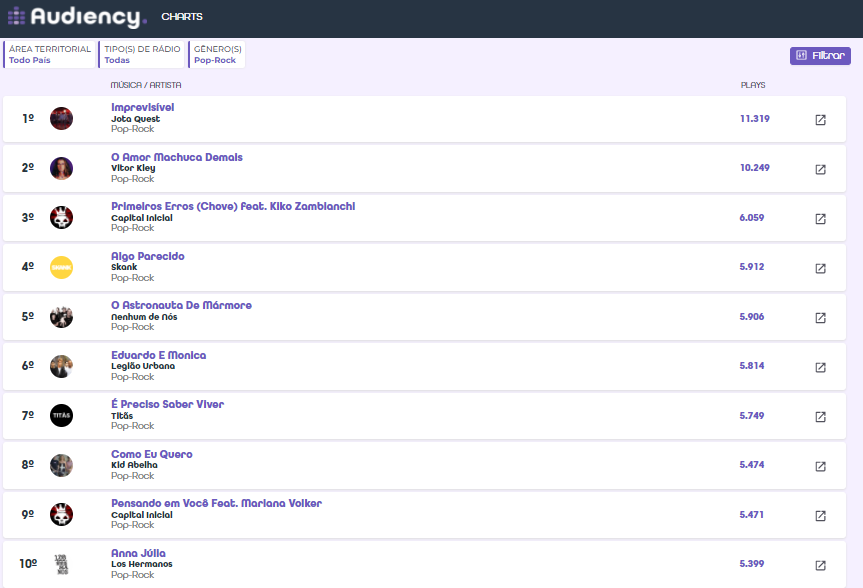
Task: Click the Audiency logo
Action: pos(77,17)
